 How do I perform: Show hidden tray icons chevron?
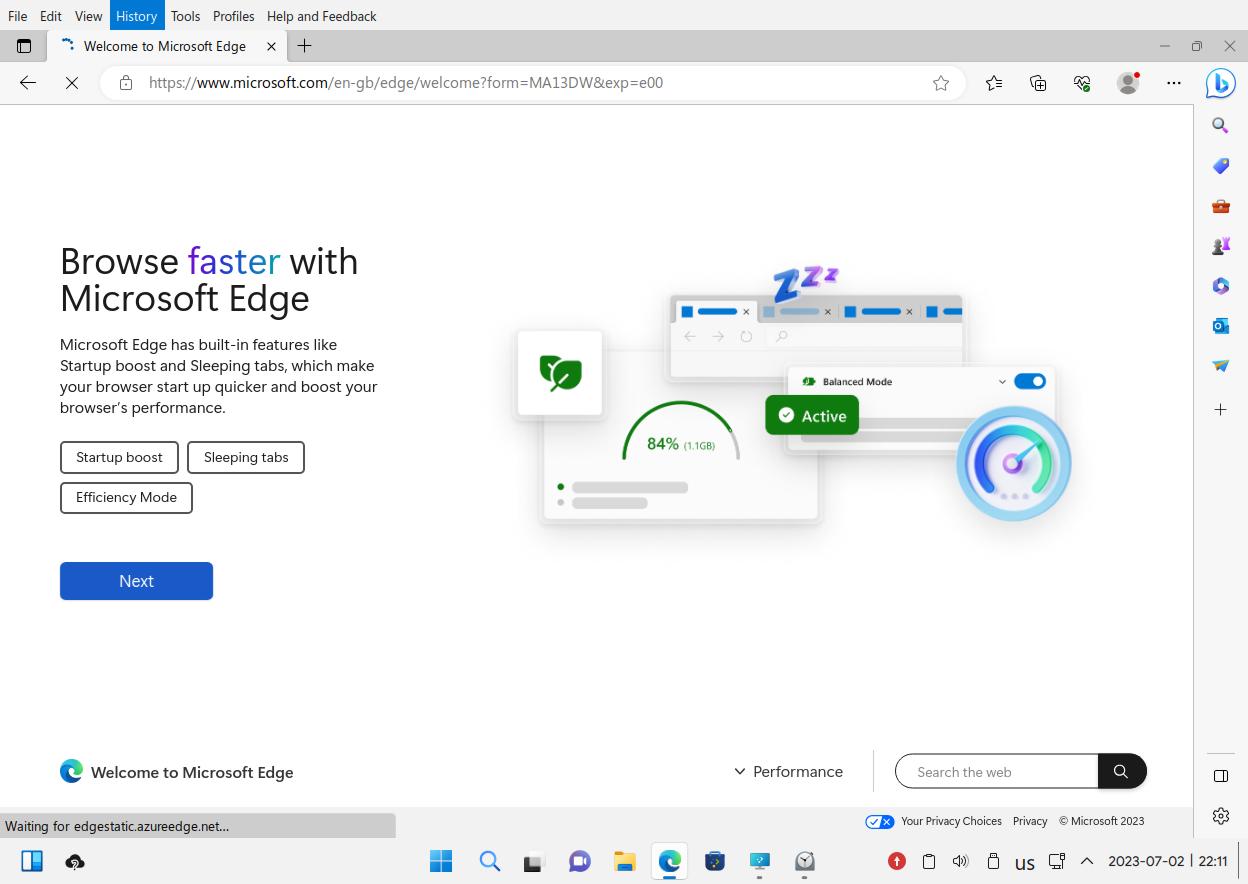point(1087,861)
